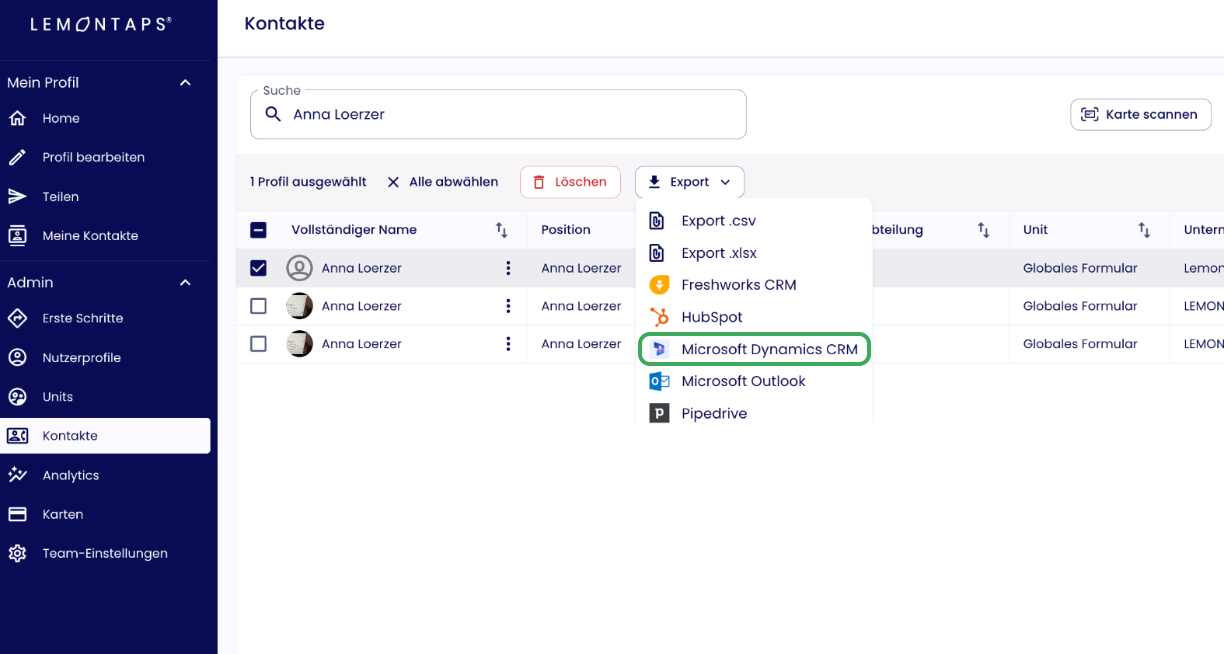Go to Team-Einstellungen page
Screen dimensions: 1224x654
coord(105,553)
